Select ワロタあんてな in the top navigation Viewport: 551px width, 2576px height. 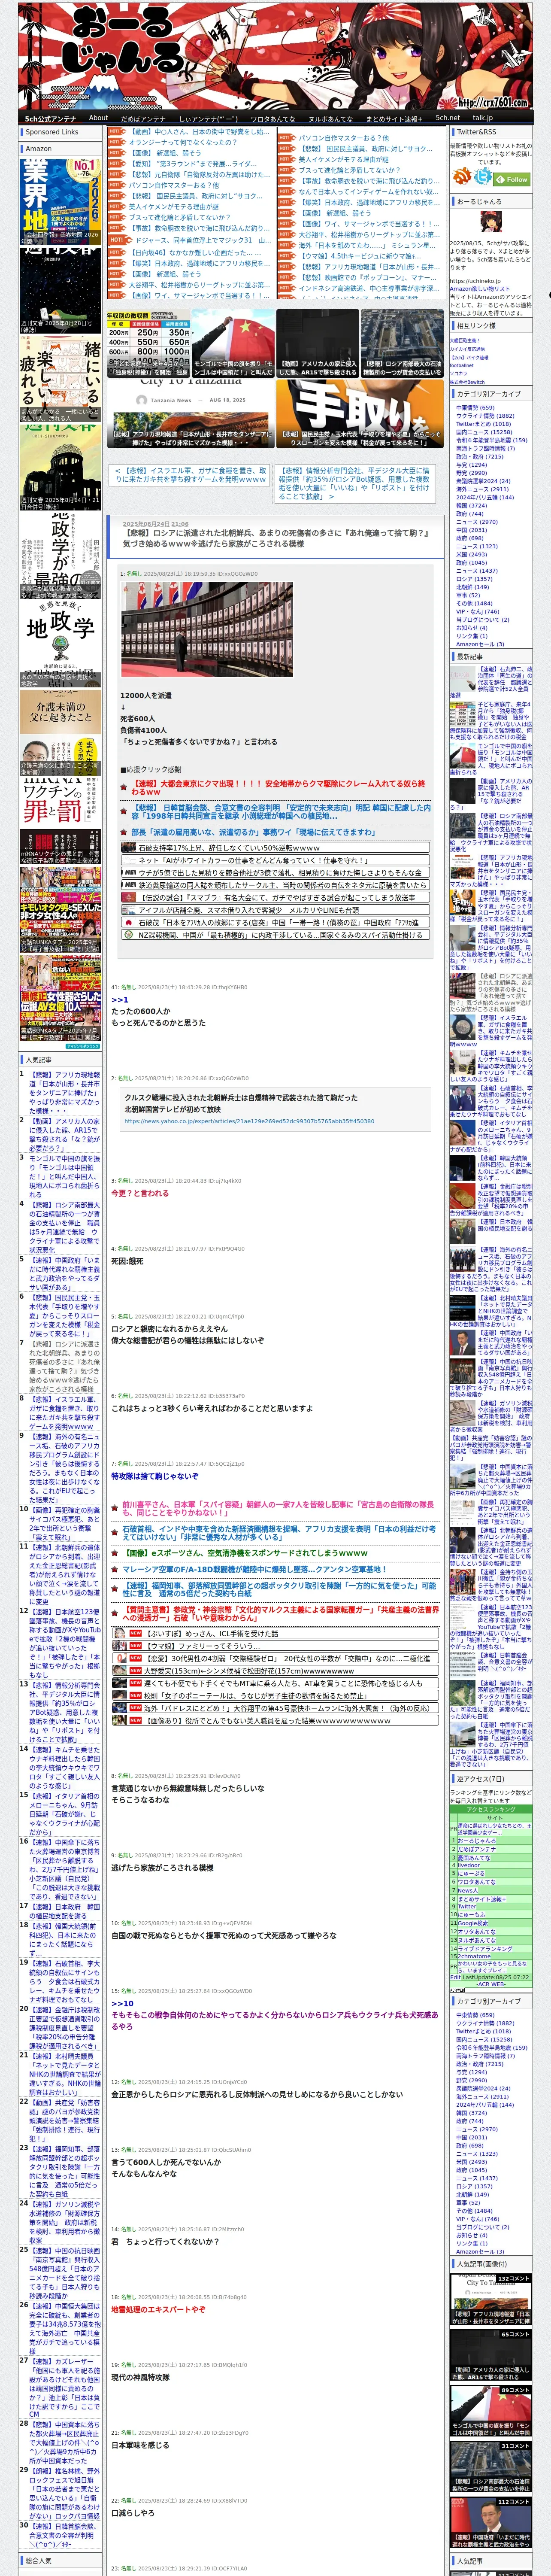(x=273, y=118)
